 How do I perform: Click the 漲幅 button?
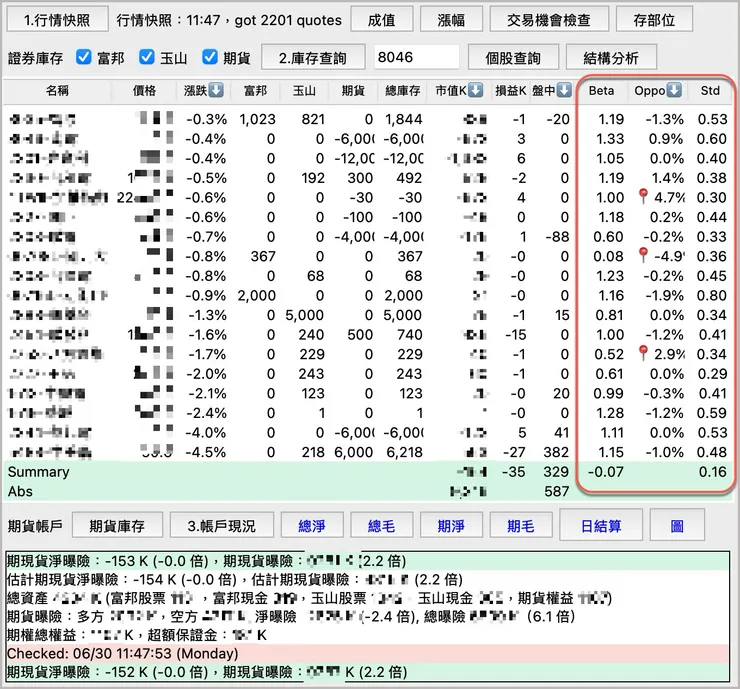pyautogui.click(x=451, y=20)
